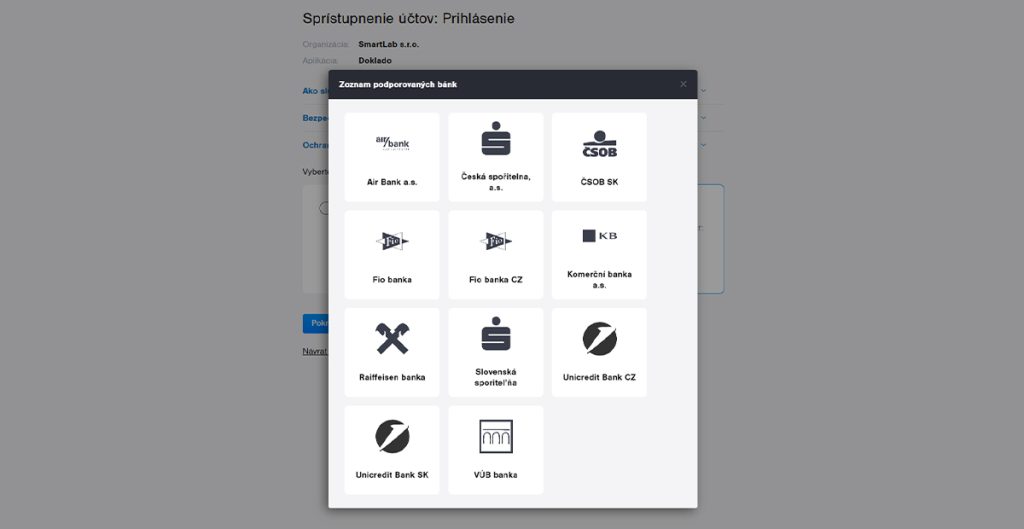Click the Fio banka CZ flag logo
This screenshot has width=1024, height=529.
click(x=496, y=241)
